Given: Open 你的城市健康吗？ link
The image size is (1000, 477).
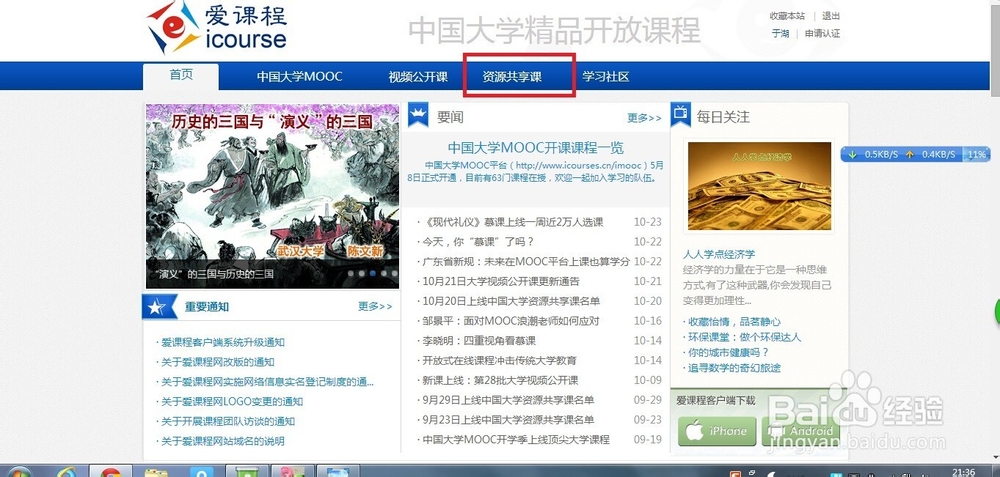Looking at the screenshot, I should click(x=728, y=353).
